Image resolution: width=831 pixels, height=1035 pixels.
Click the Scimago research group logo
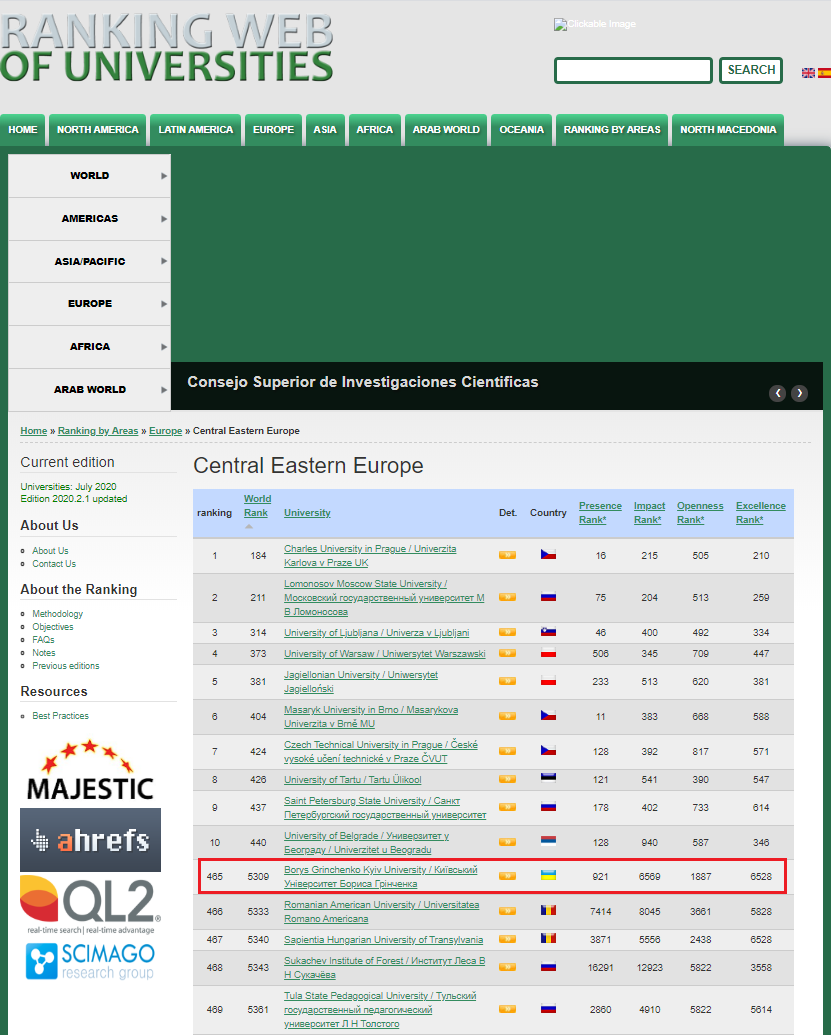pyautogui.click(x=90, y=962)
